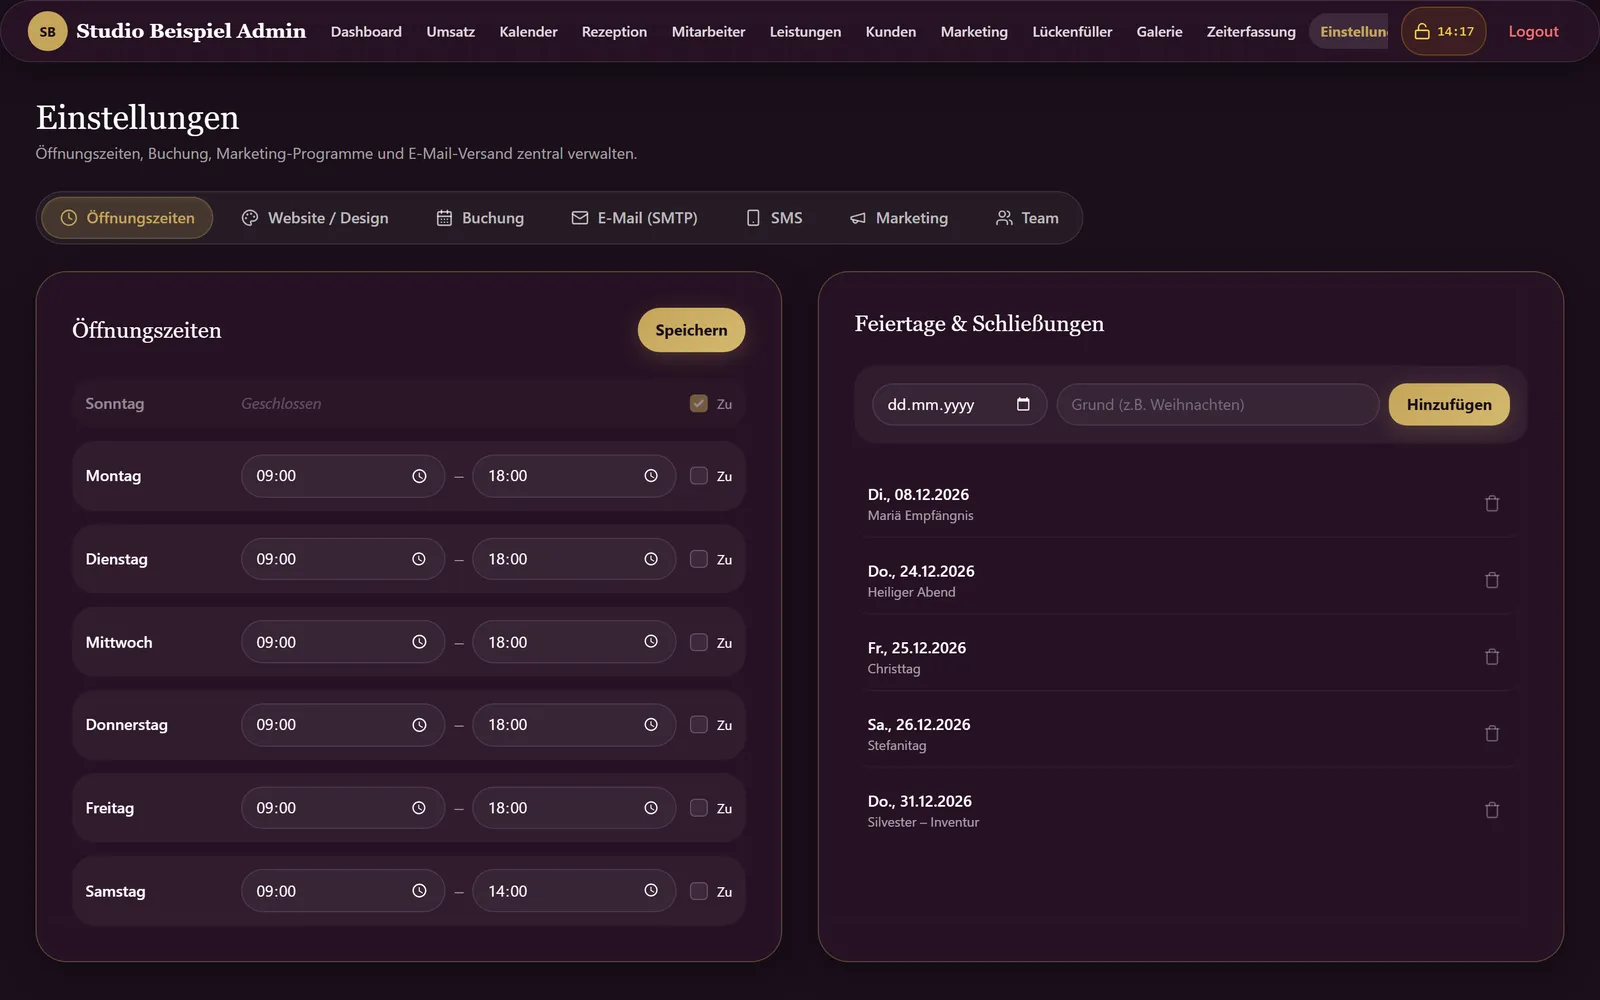Delete the Mariä Empfängnis holiday entry
Image resolution: width=1600 pixels, height=1000 pixels.
point(1491,504)
